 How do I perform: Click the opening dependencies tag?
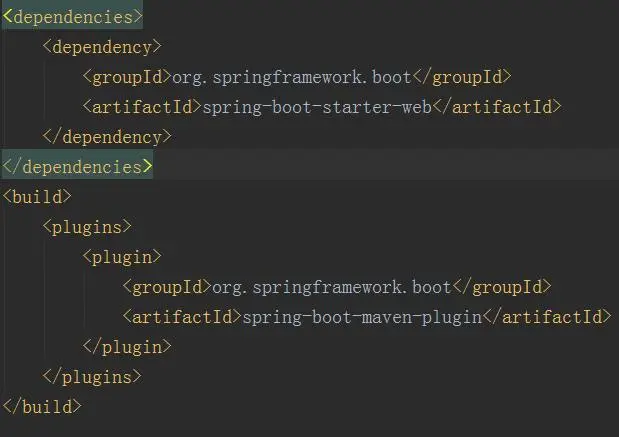point(72,17)
